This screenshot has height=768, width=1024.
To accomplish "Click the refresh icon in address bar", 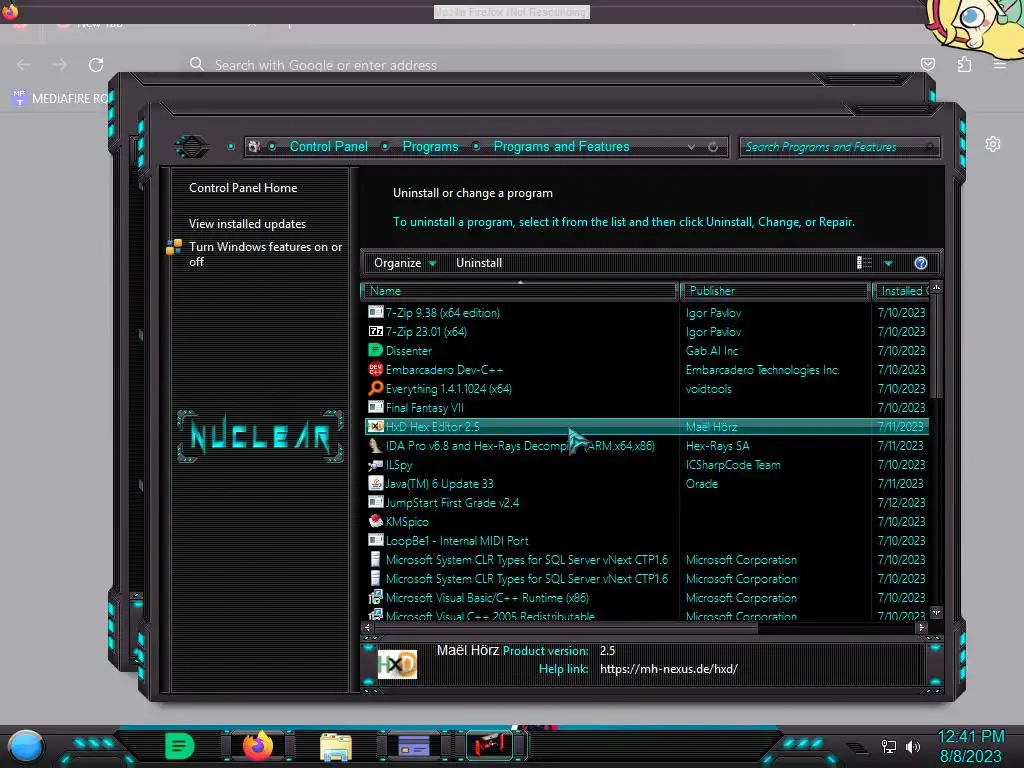I will point(713,147).
